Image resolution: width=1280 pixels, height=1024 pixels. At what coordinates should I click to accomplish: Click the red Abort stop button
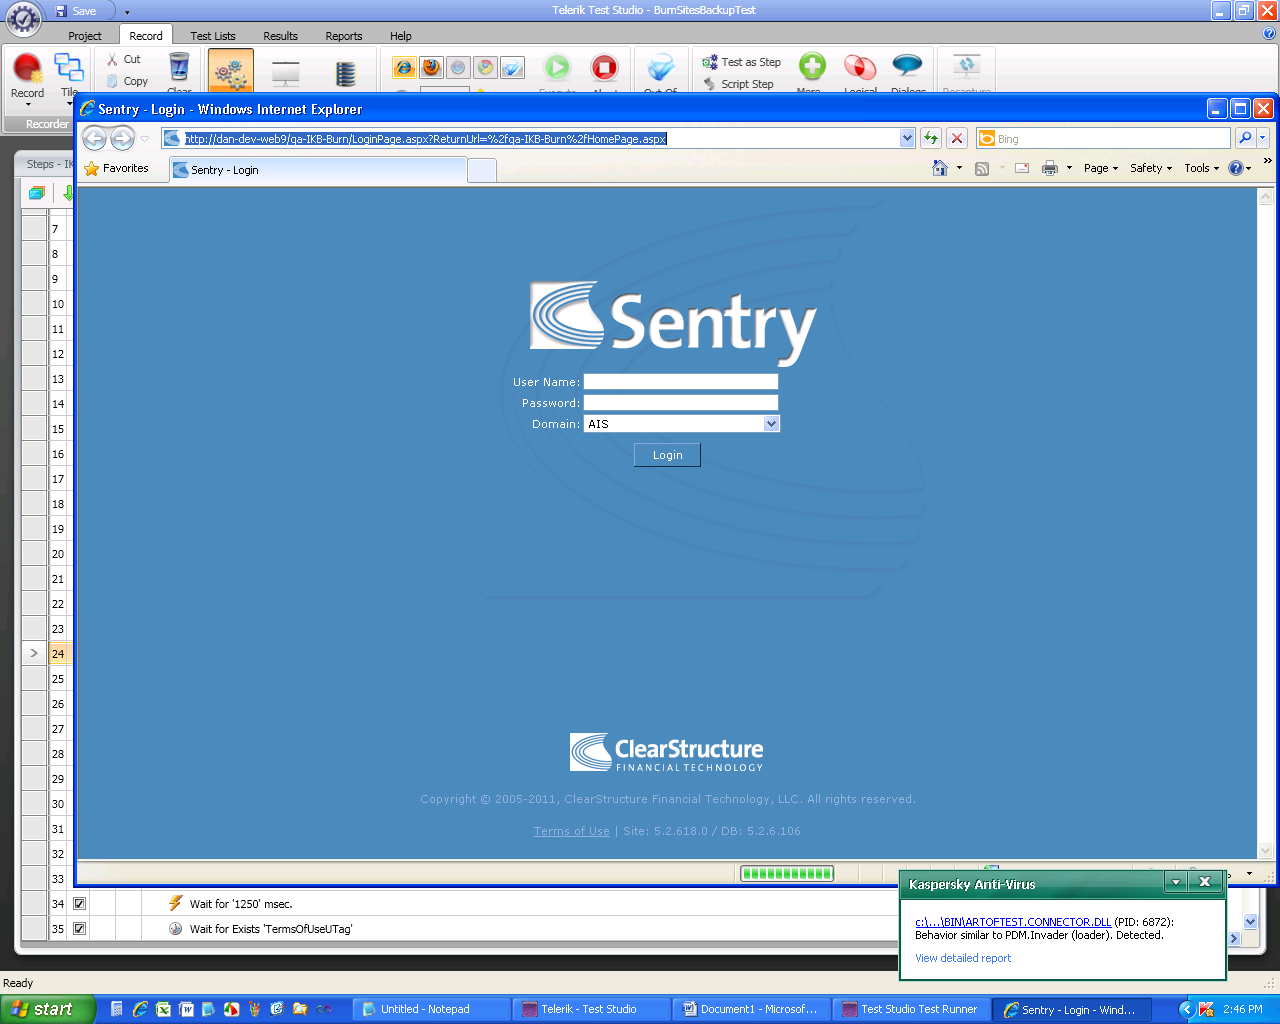(604, 67)
